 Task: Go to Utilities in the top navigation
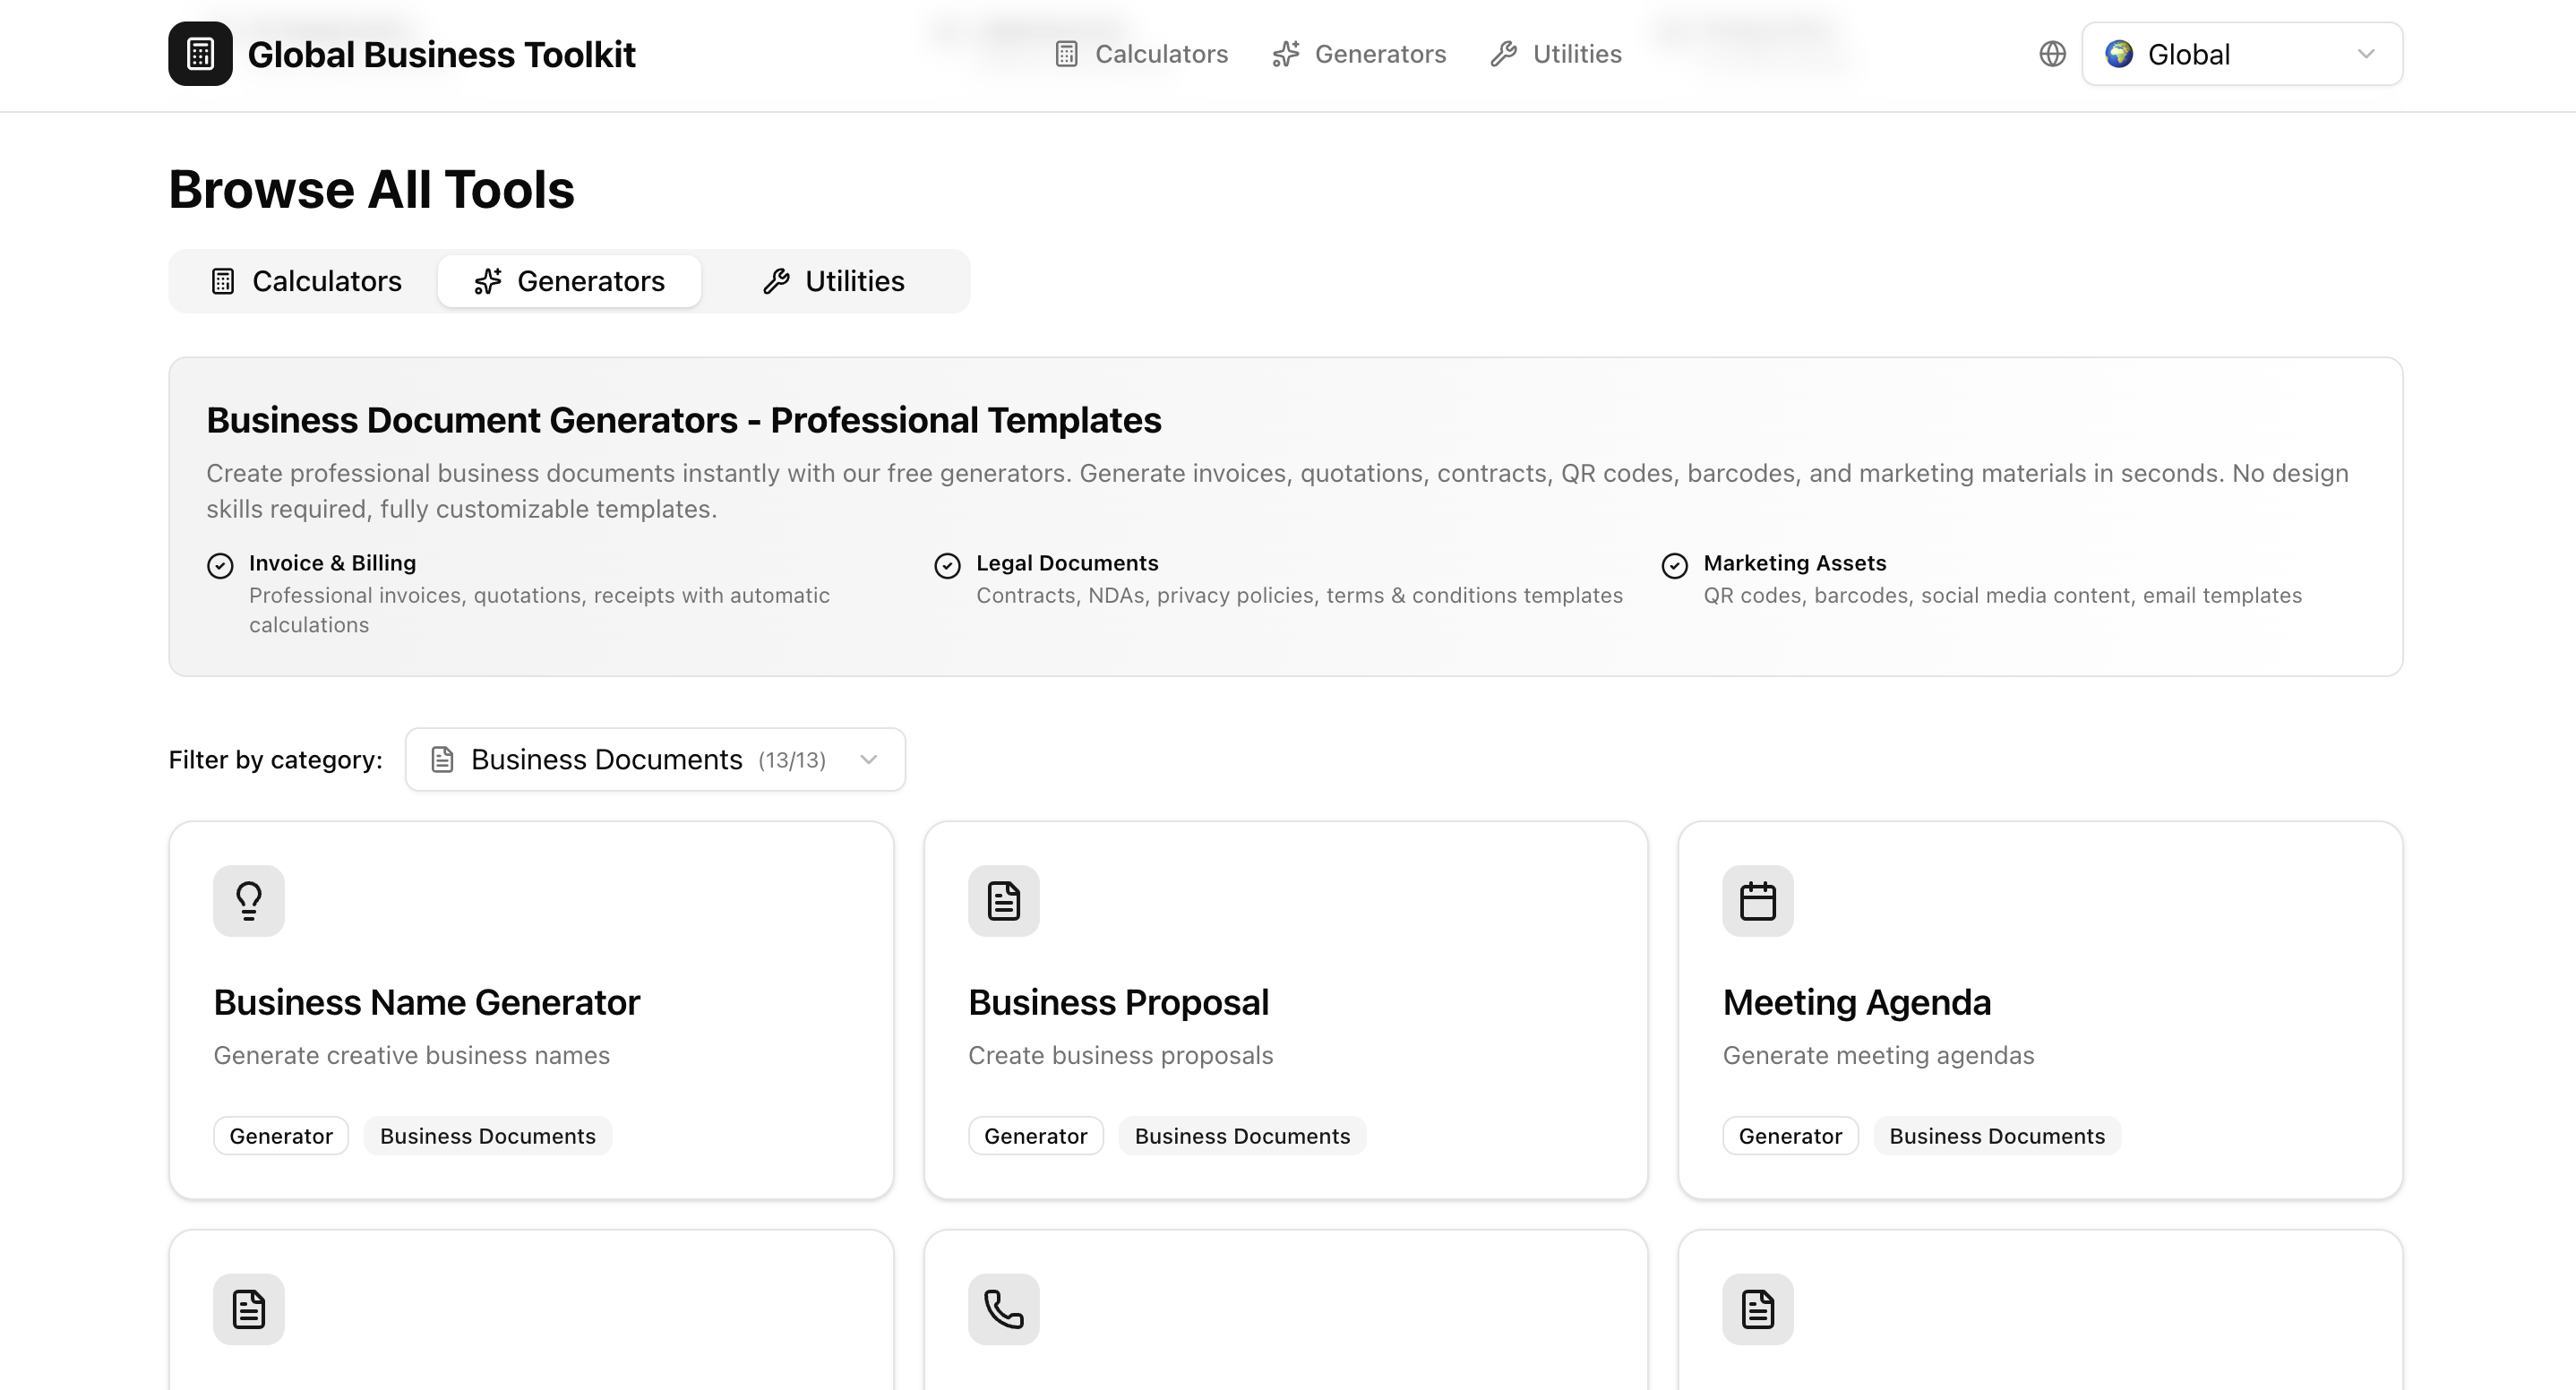pyautogui.click(x=1556, y=54)
